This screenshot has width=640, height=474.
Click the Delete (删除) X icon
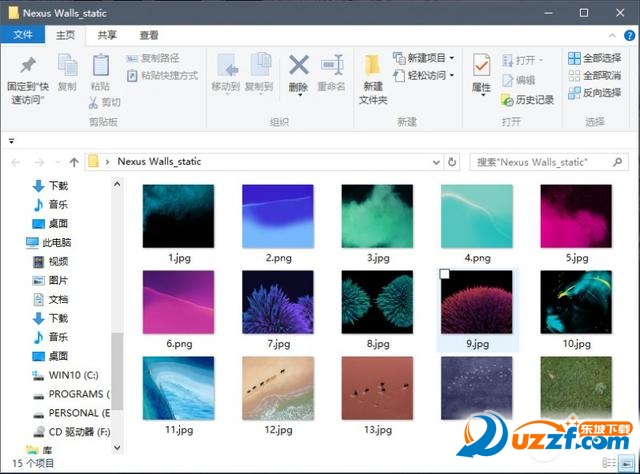299,65
